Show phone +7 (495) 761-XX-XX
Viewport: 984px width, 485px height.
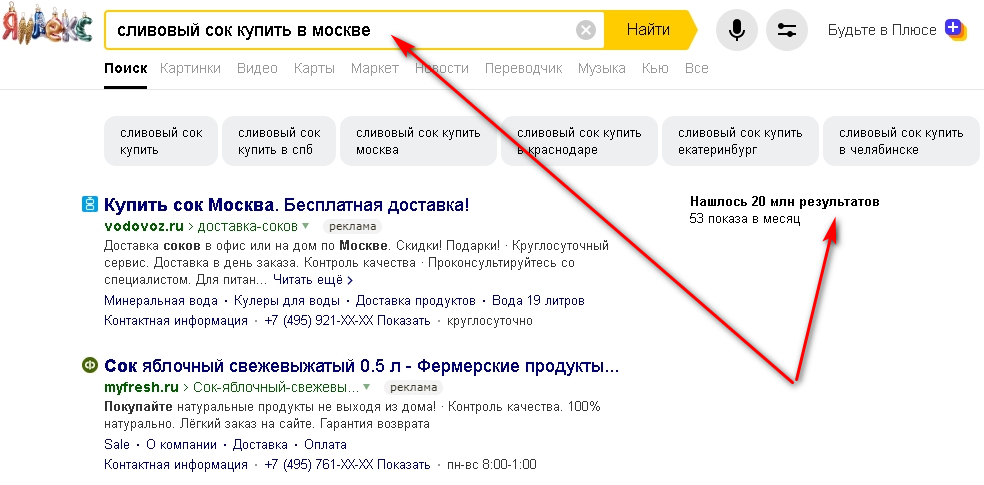[x=347, y=465]
